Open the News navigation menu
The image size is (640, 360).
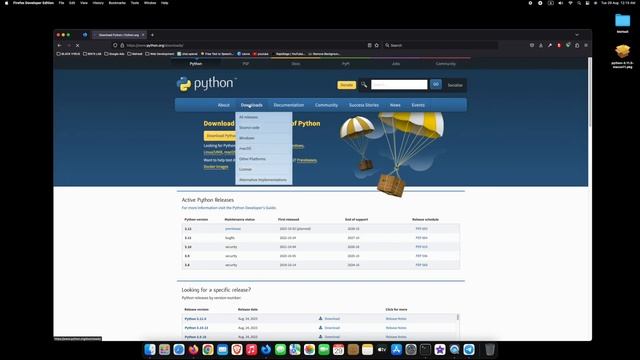tap(395, 105)
